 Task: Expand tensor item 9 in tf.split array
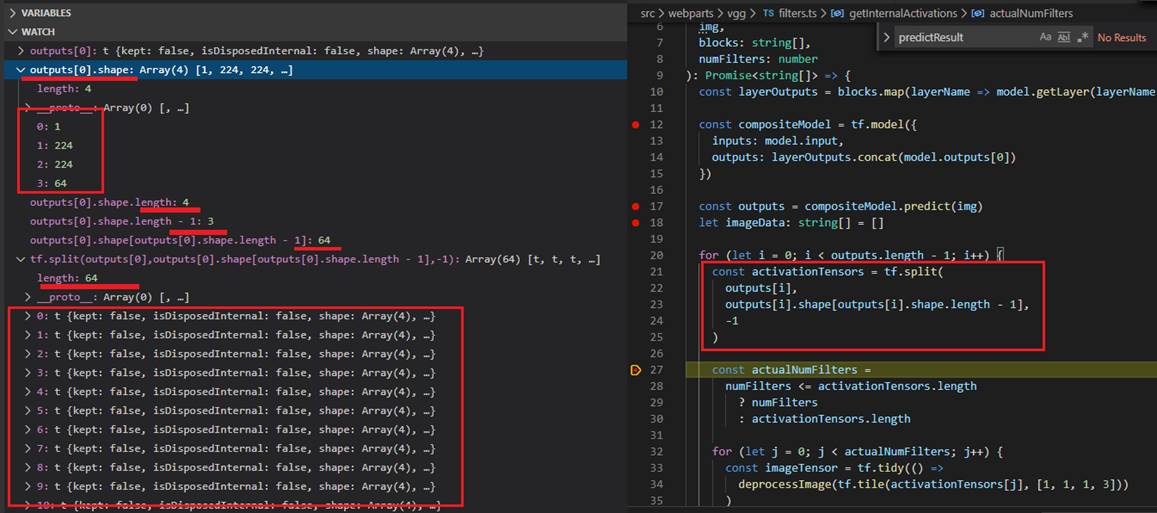tap(28, 487)
